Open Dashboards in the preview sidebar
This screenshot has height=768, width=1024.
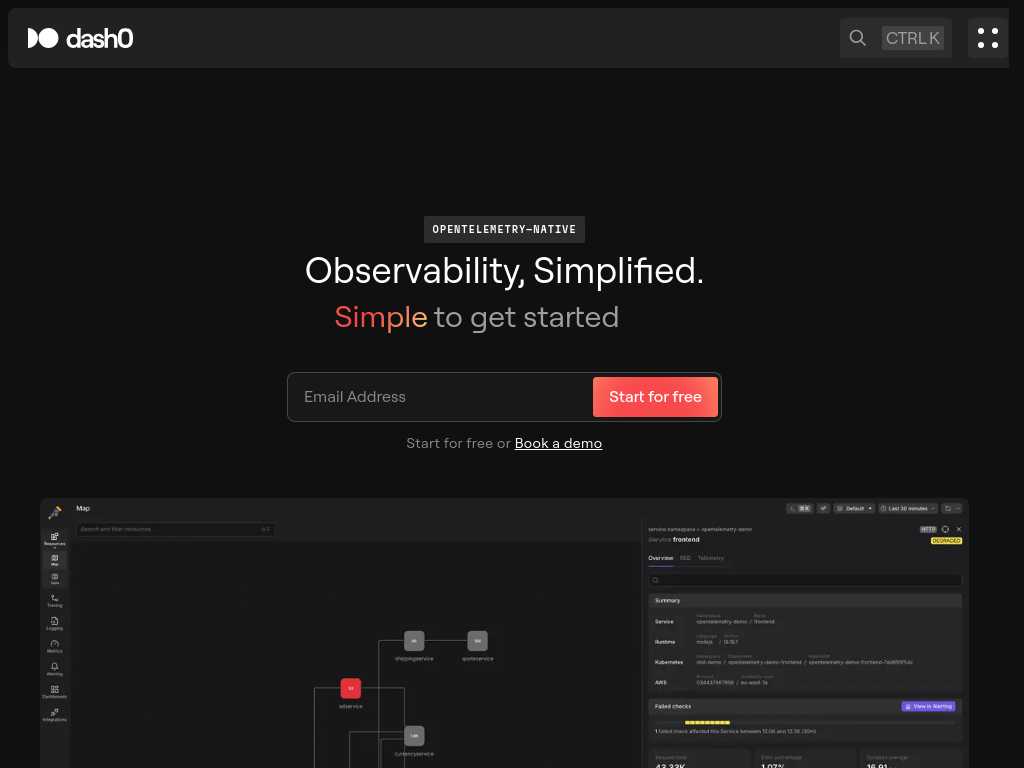pyautogui.click(x=55, y=692)
